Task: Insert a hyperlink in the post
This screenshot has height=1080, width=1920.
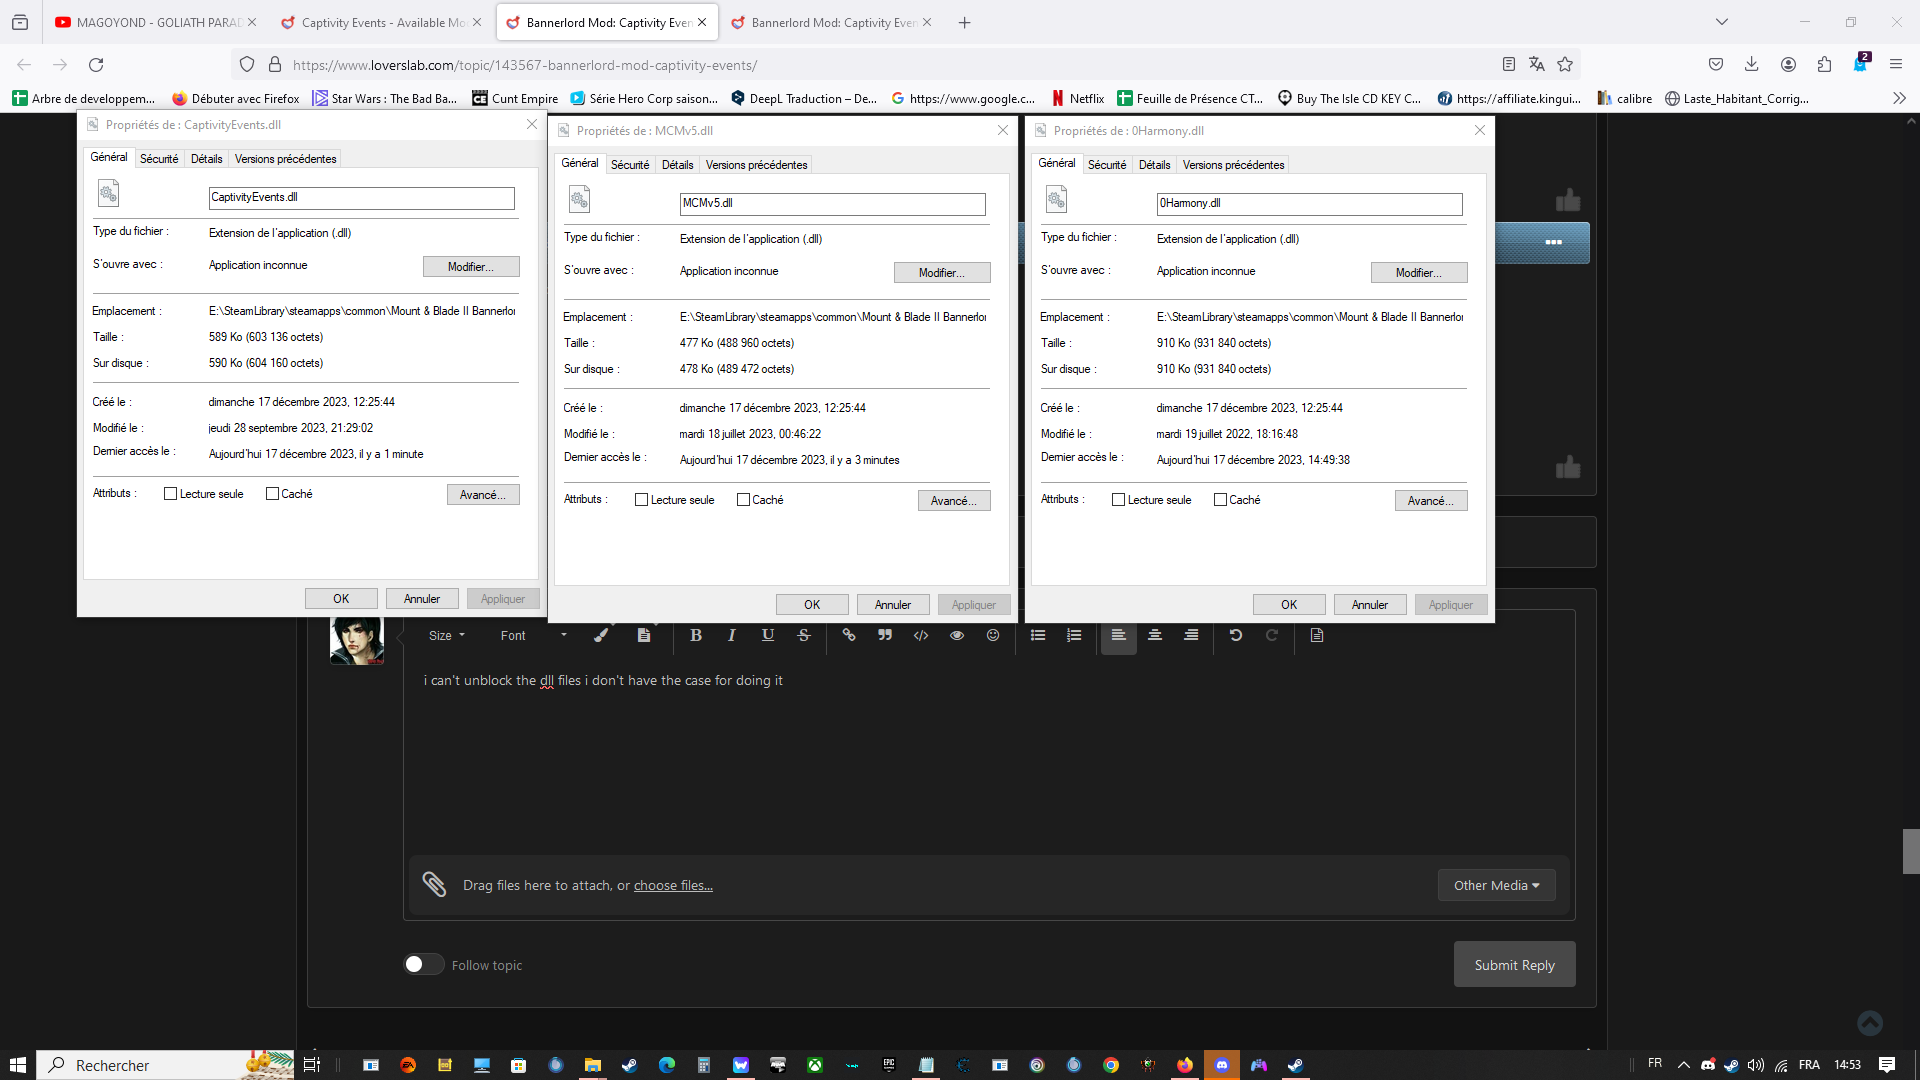Action: (x=849, y=635)
